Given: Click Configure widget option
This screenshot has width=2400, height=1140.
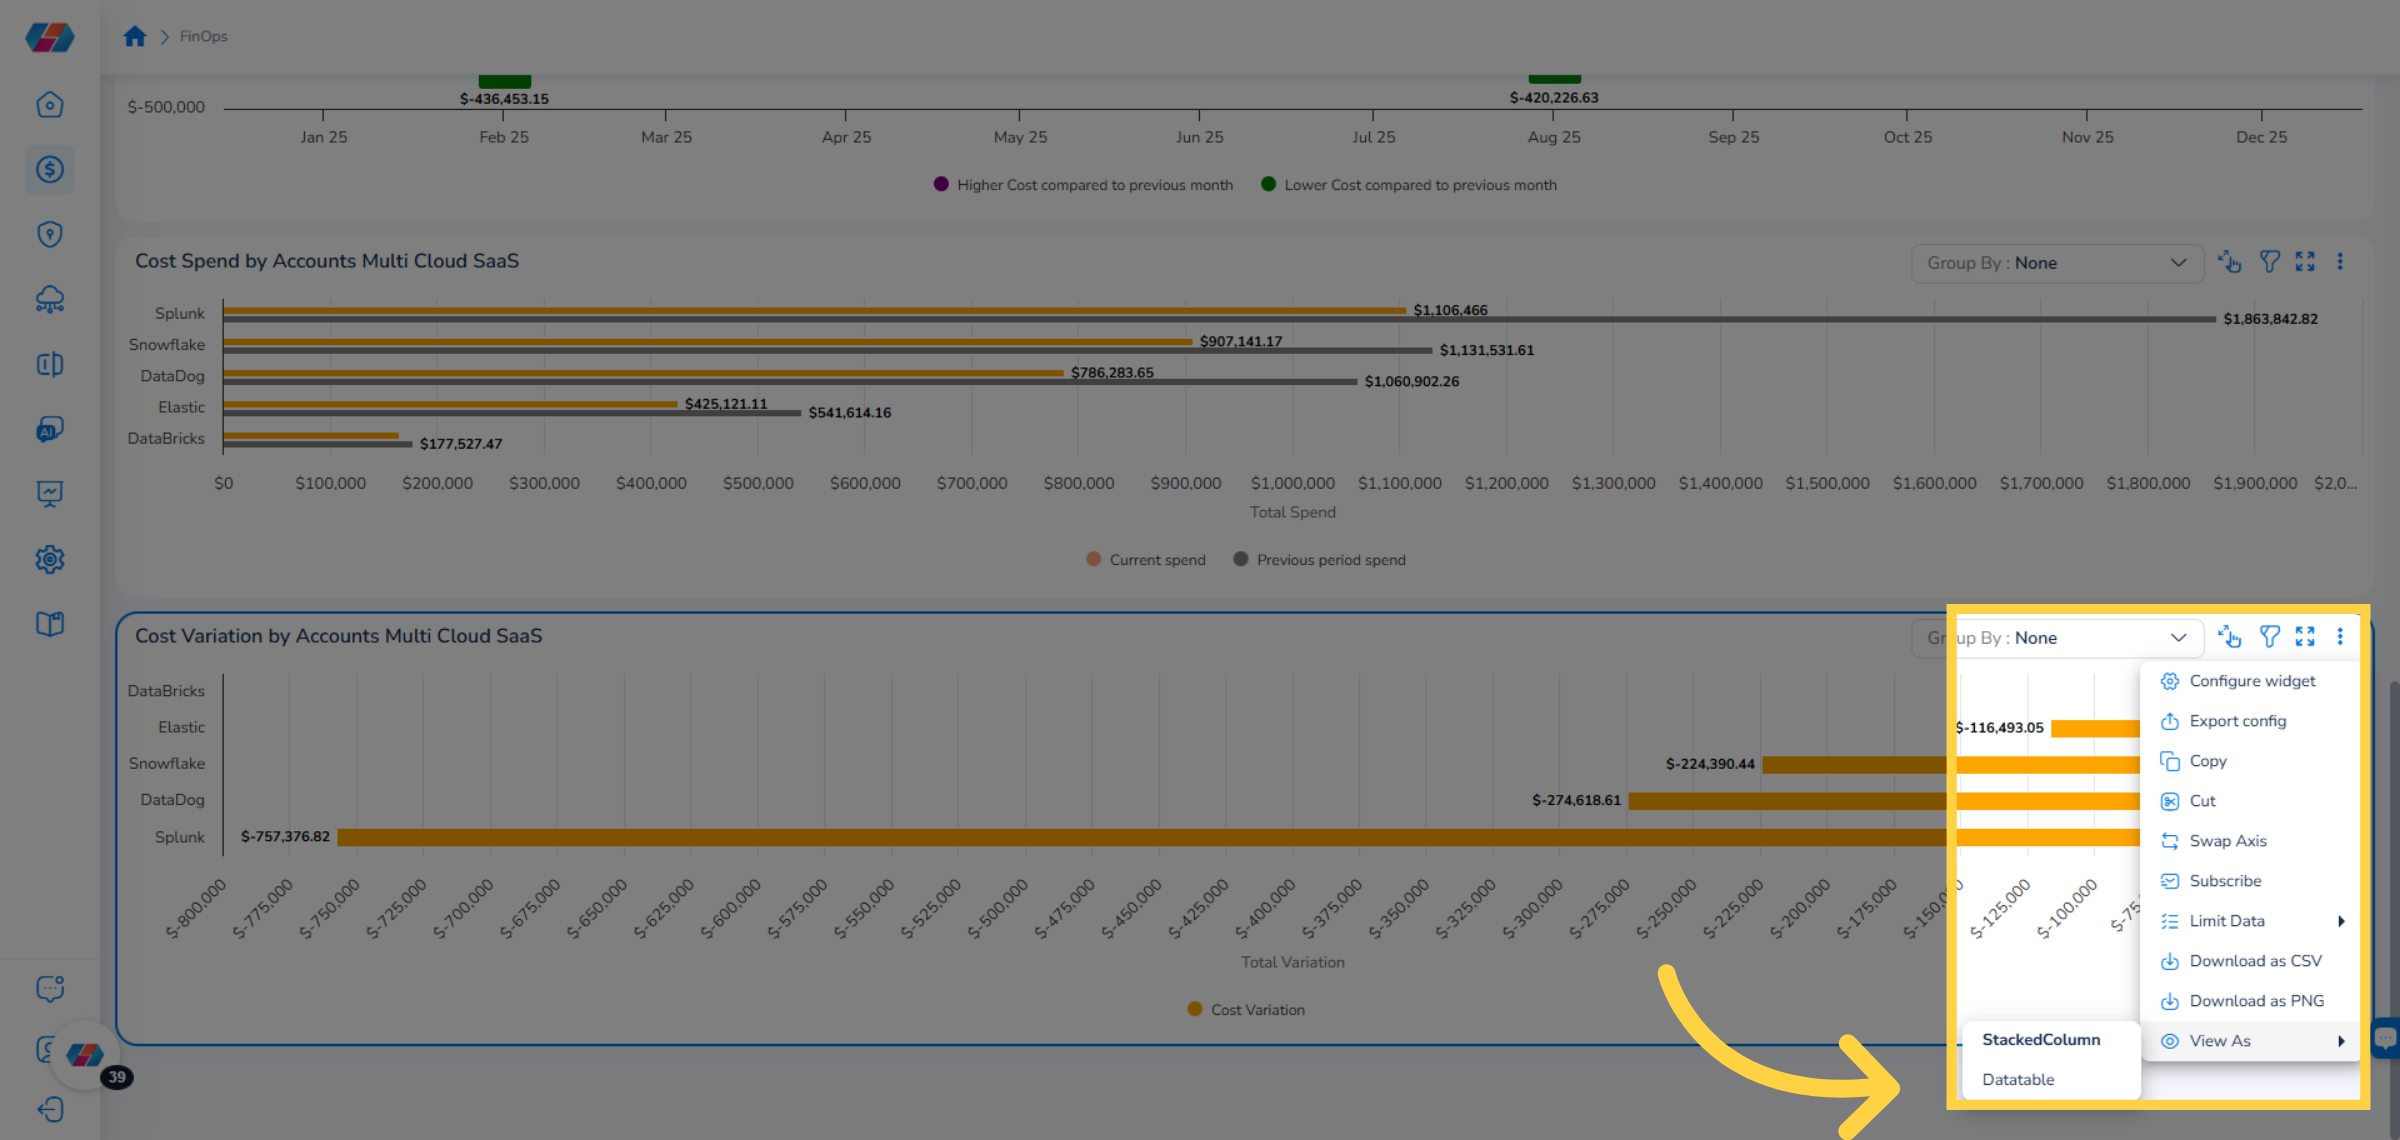Looking at the screenshot, I should click(2251, 681).
